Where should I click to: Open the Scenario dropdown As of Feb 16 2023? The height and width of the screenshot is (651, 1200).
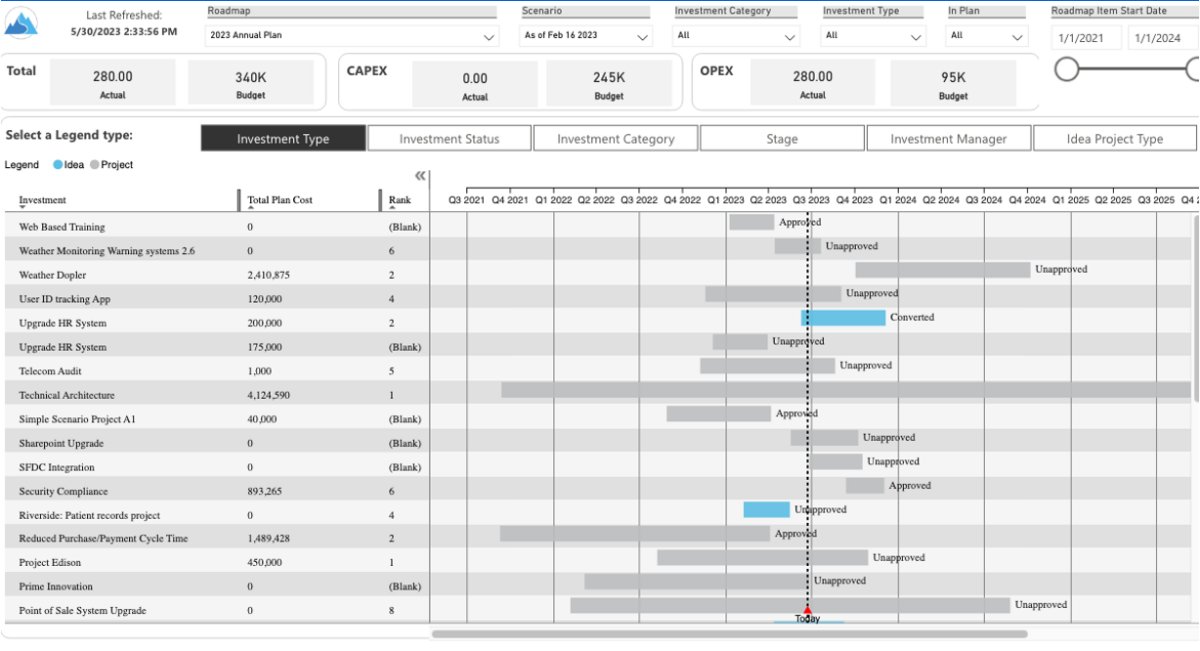642,36
